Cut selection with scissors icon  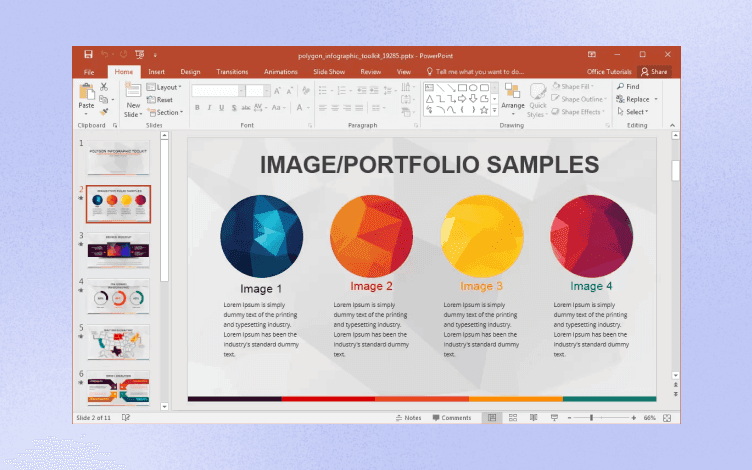104,87
